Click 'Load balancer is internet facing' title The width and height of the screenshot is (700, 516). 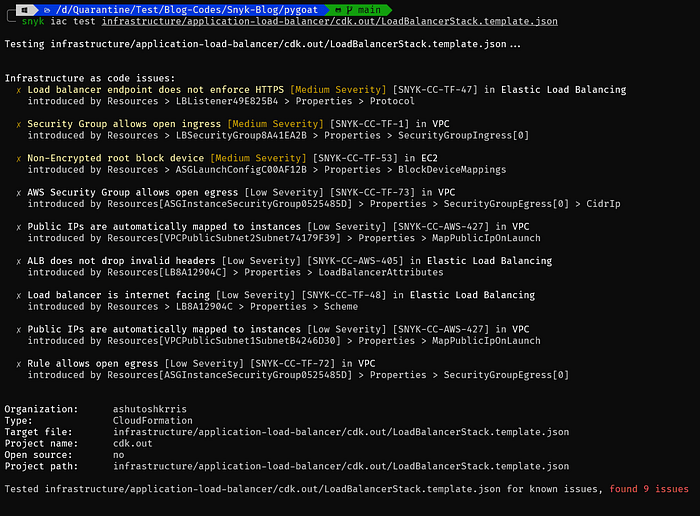point(118,295)
